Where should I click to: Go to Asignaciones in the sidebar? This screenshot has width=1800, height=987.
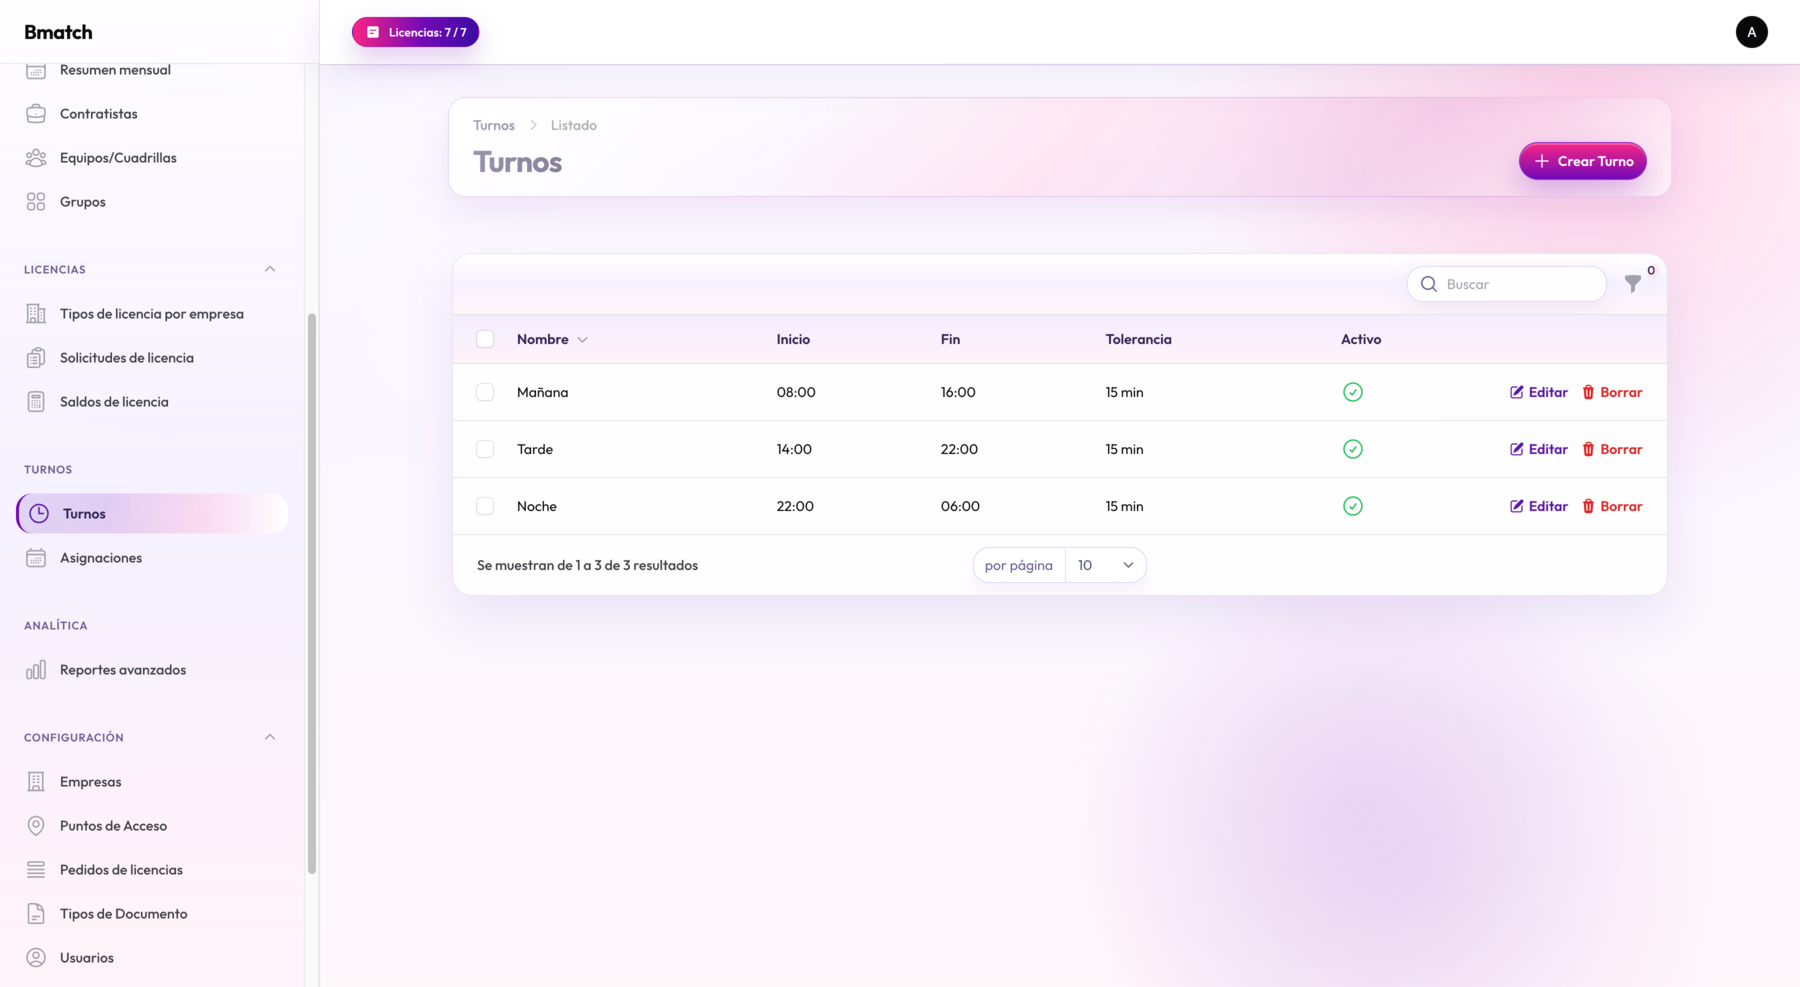(152, 558)
